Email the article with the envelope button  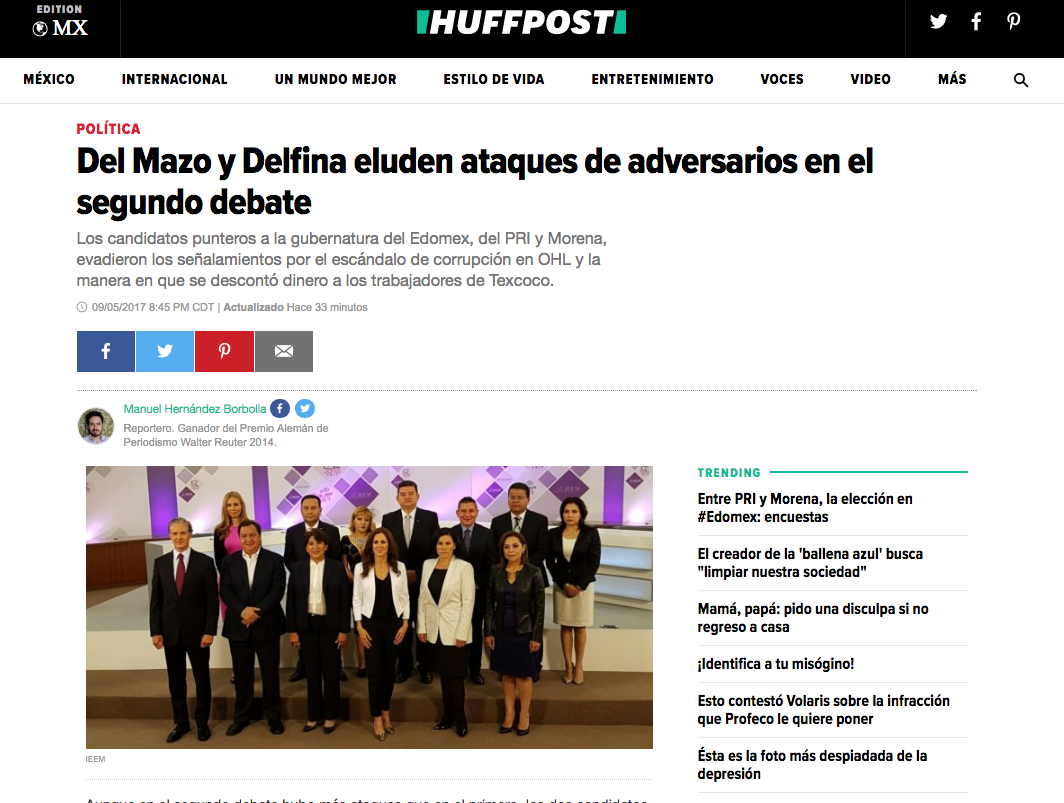pyautogui.click(x=284, y=351)
